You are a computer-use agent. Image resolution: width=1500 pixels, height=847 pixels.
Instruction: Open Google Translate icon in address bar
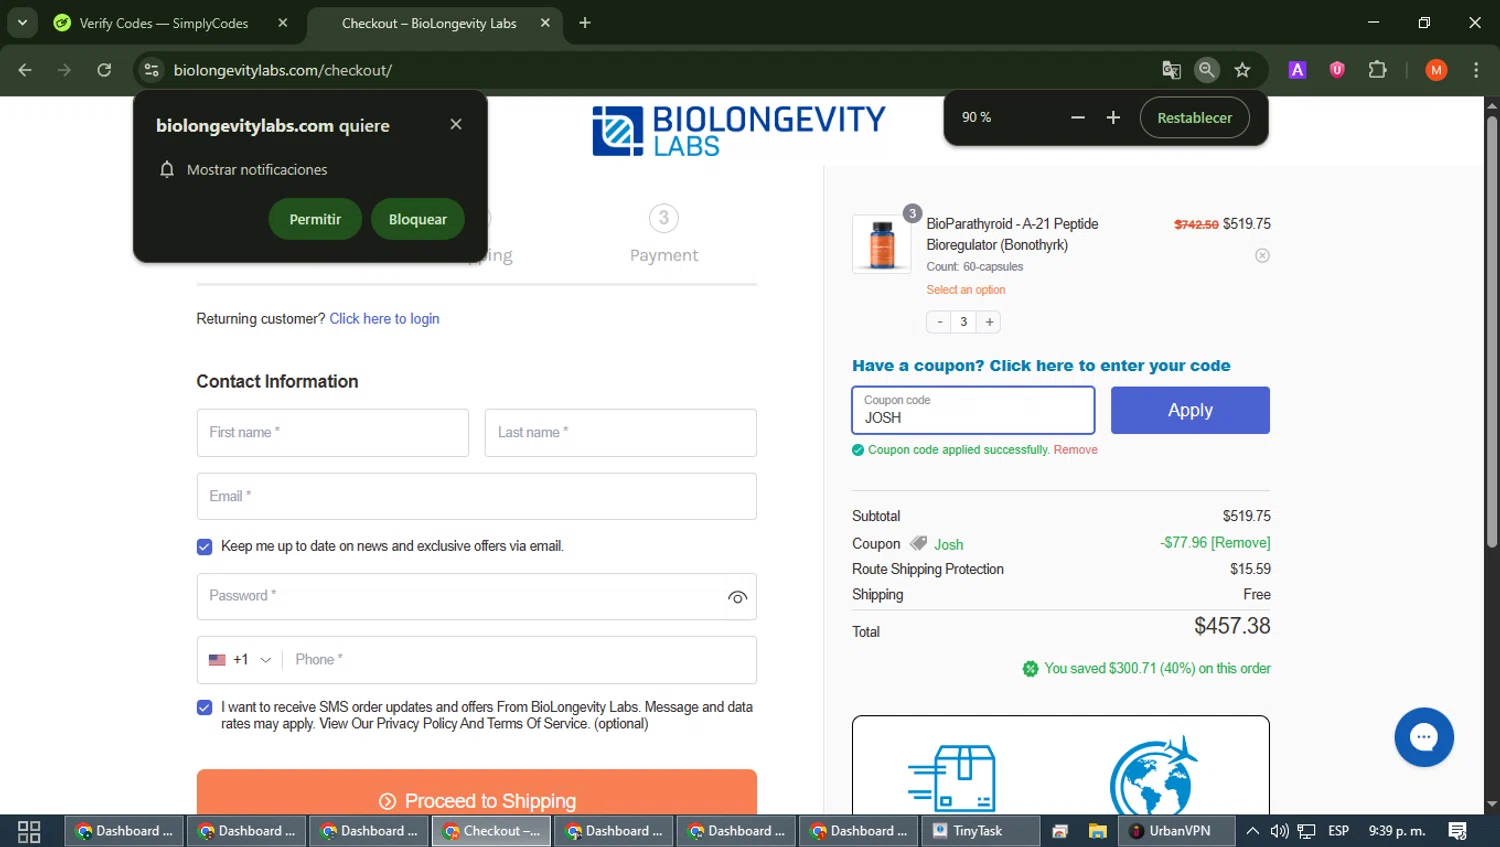pyautogui.click(x=1171, y=70)
